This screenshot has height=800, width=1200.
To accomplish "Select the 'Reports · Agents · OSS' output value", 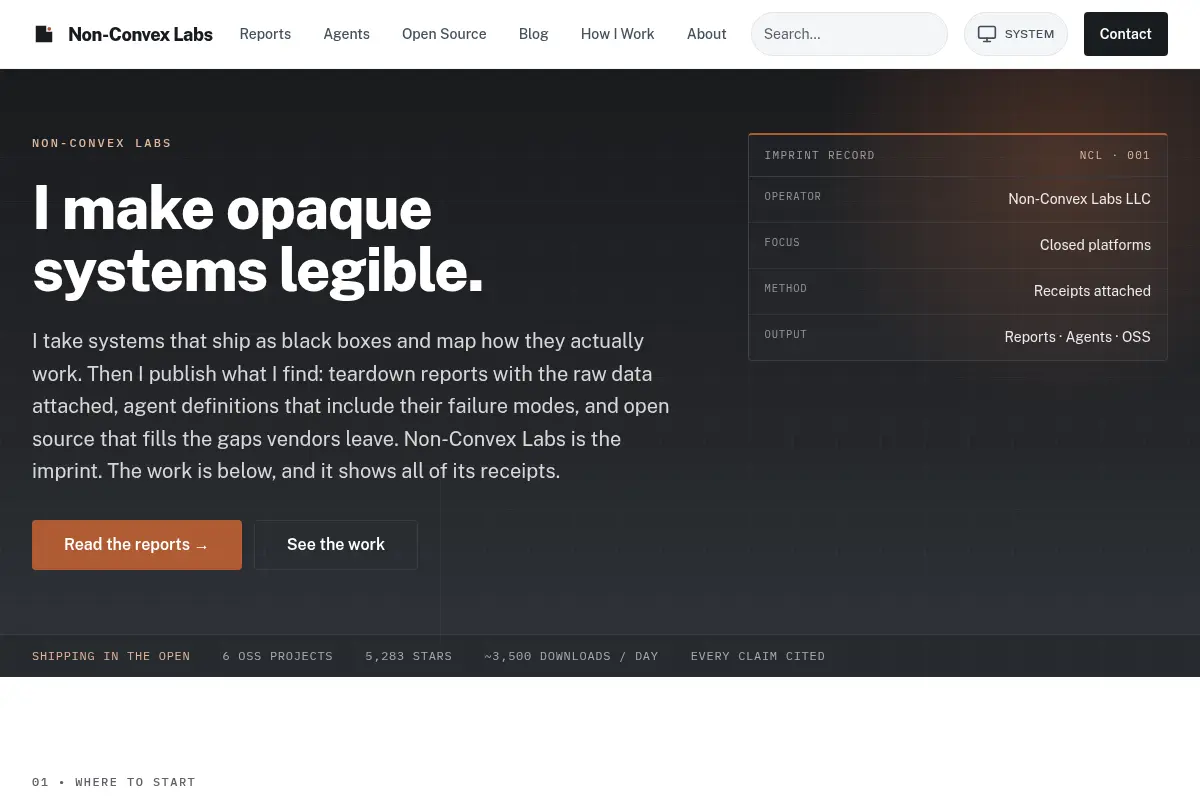I will coord(1077,337).
